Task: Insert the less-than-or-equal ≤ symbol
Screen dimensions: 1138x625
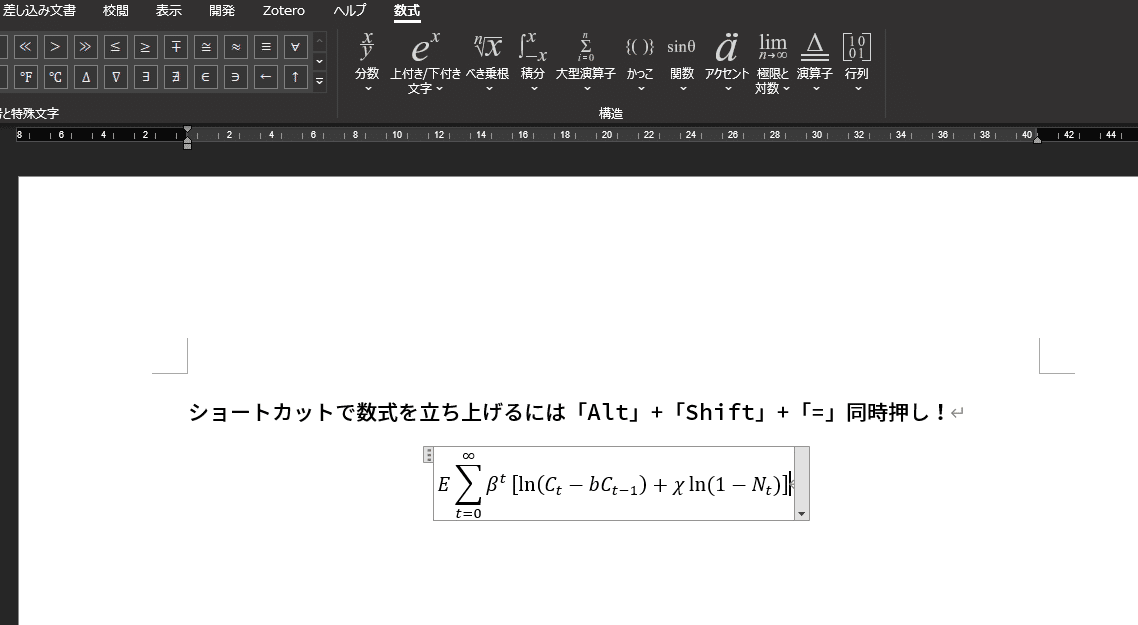Action: coord(115,47)
